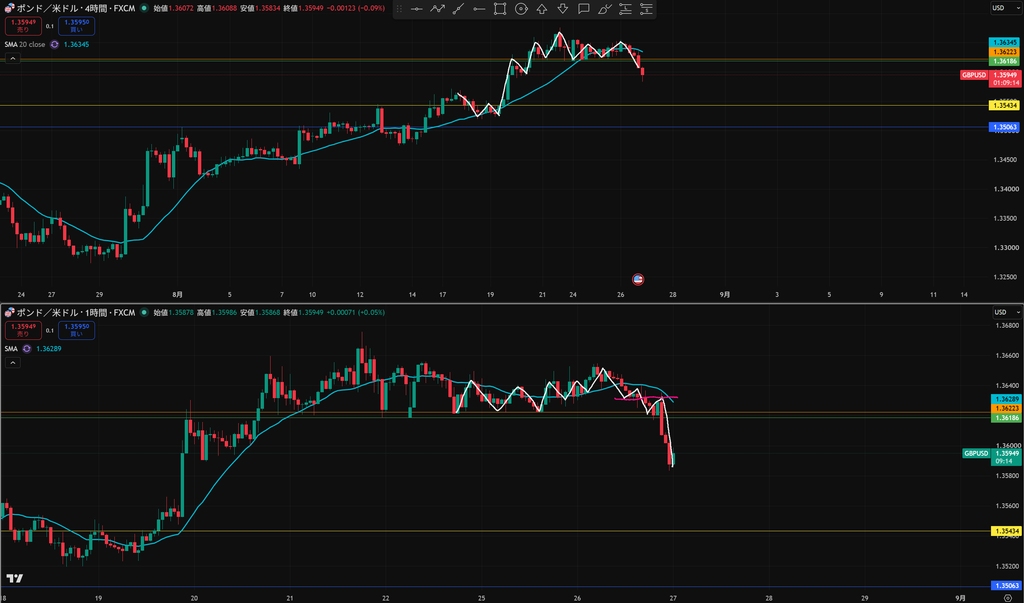Viewport: 1024px width, 603px height.
Task: Click lot size 0.1 on 4-hour chart
Action: pyautogui.click(x=50, y=26)
